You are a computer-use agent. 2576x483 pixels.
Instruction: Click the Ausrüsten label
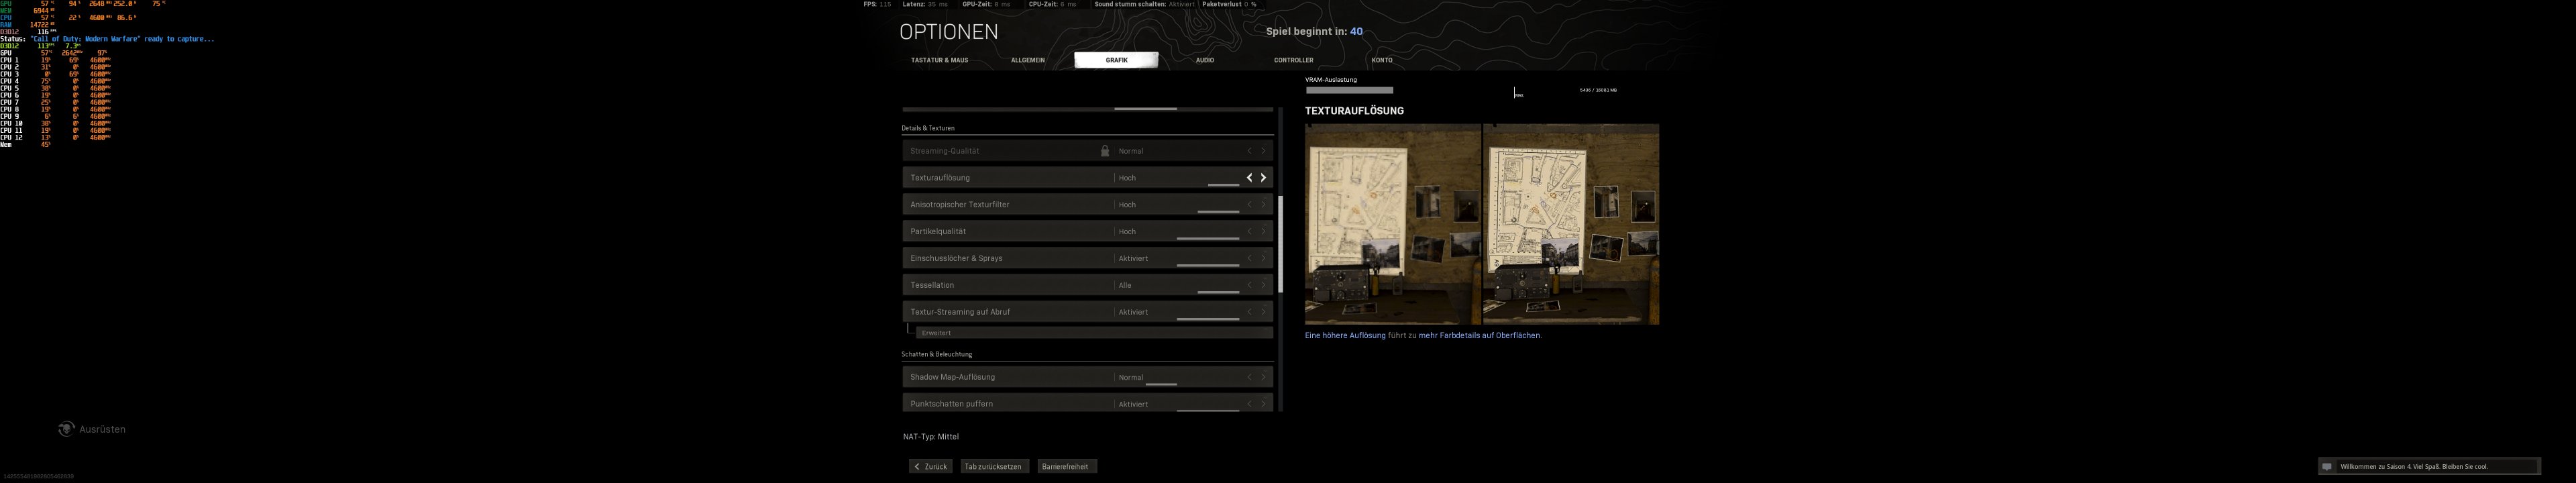coord(102,429)
